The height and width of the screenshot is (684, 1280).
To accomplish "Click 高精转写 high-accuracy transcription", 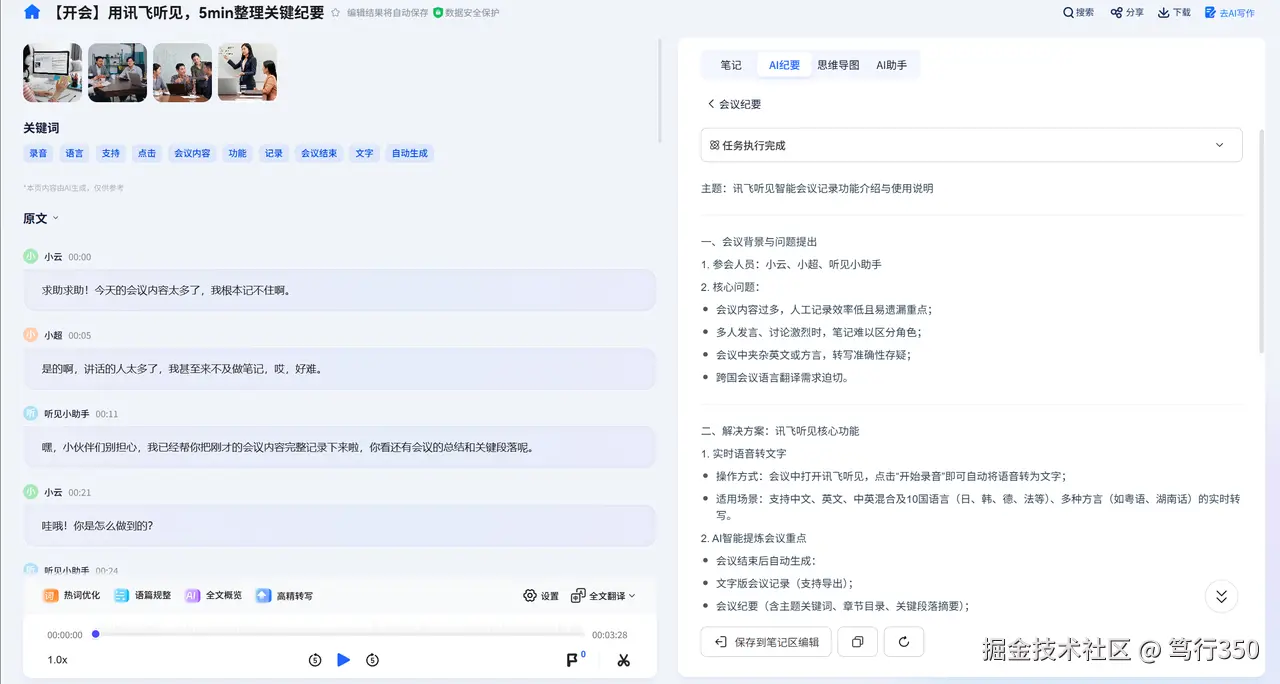I will pyautogui.click(x=285, y=595).
